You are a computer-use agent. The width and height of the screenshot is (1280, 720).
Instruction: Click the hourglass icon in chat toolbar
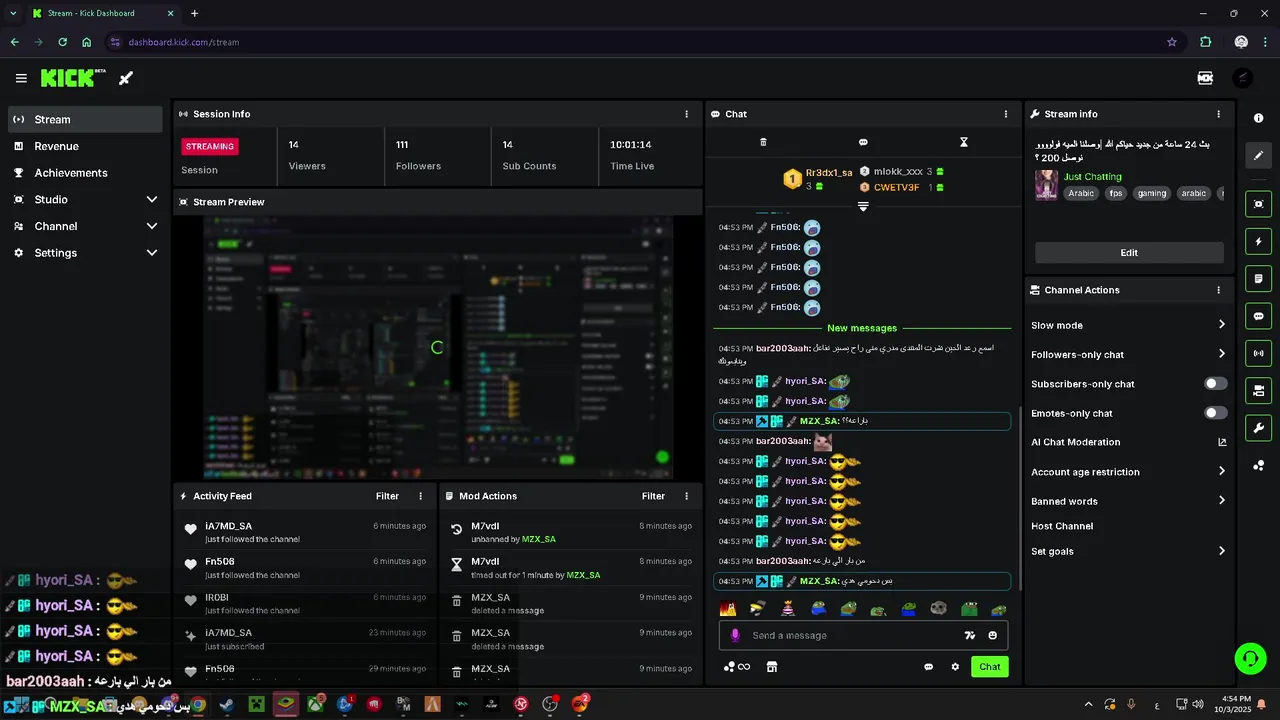click(x=964, y=142)
